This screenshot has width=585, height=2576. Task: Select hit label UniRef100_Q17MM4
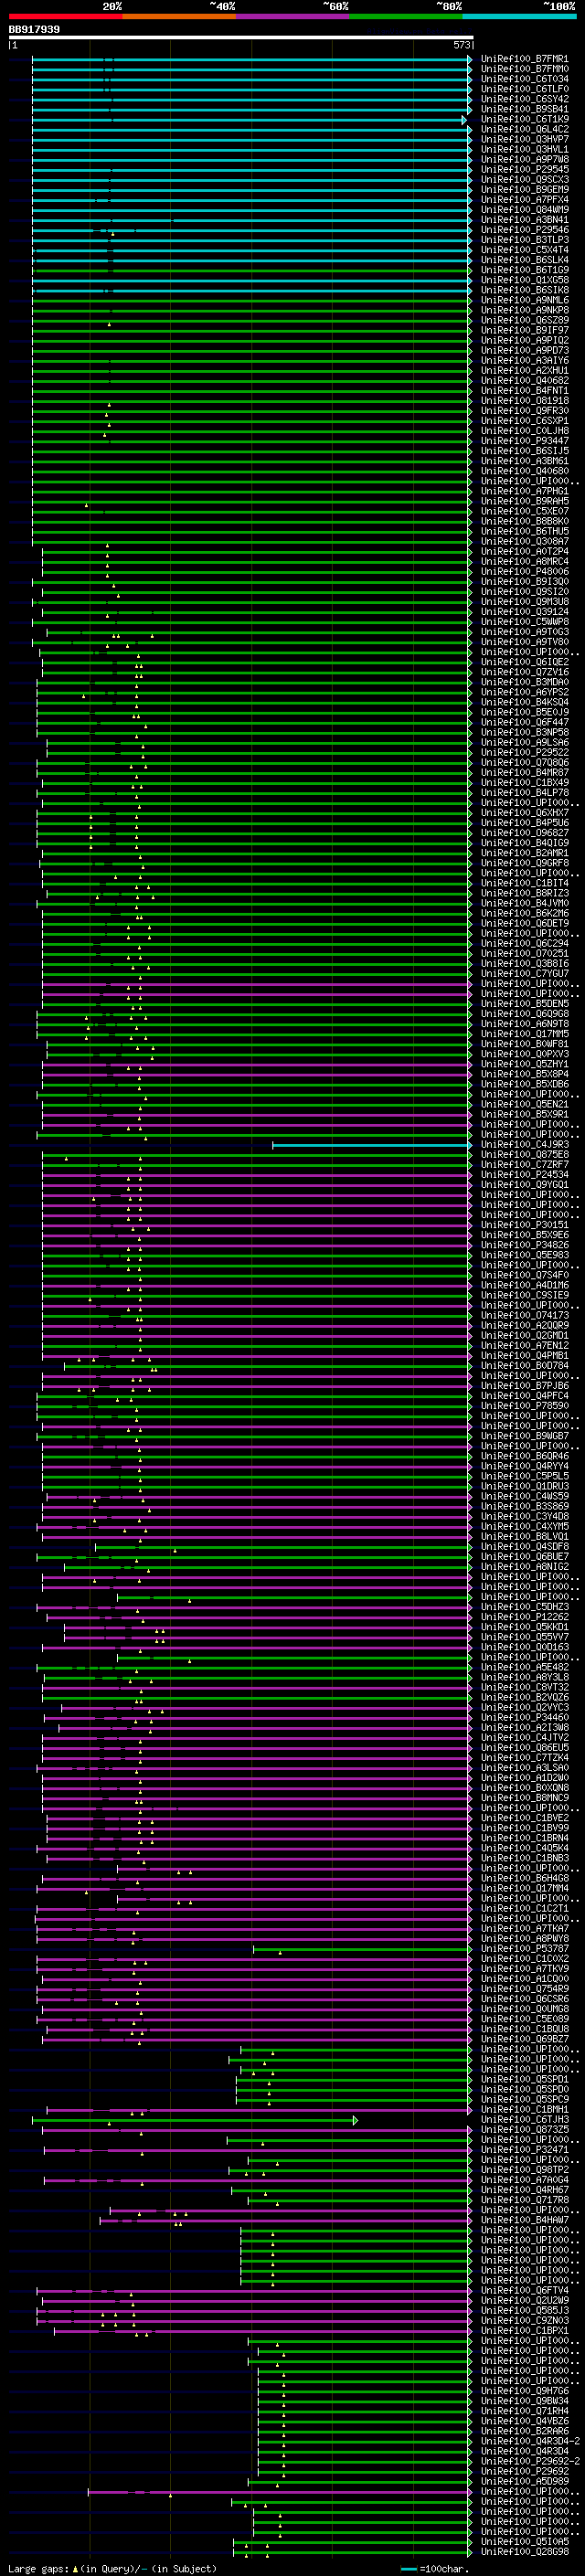click(x=525, y=1889)
